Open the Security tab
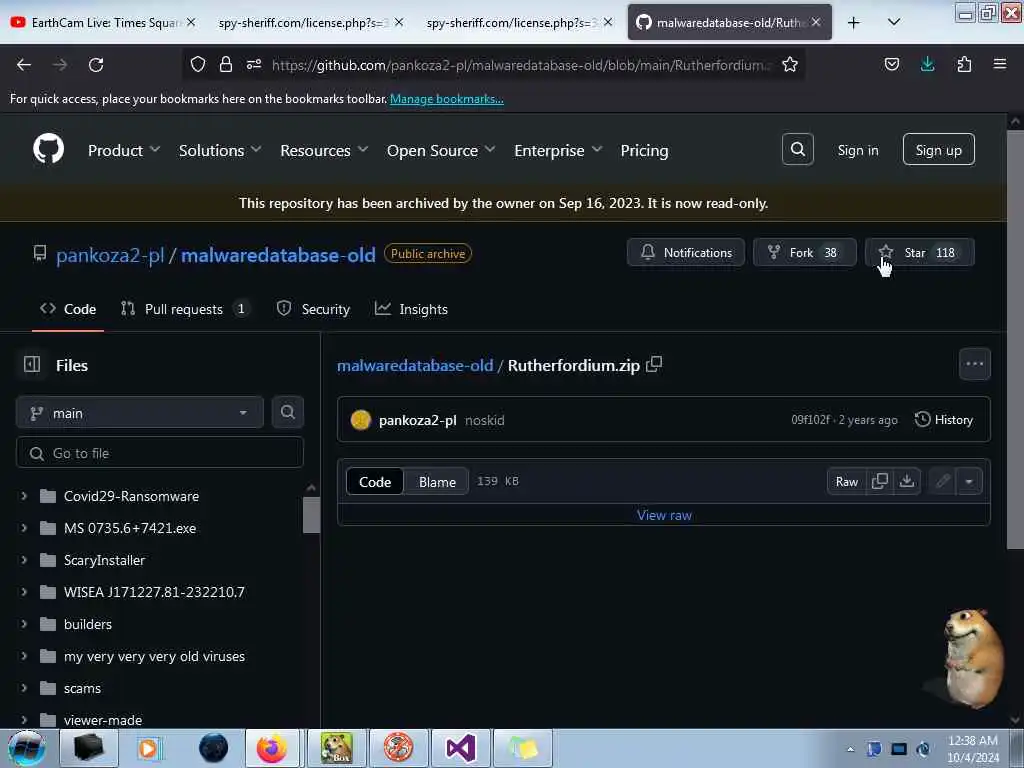The image size is (1024, 768). click(313, 309)
